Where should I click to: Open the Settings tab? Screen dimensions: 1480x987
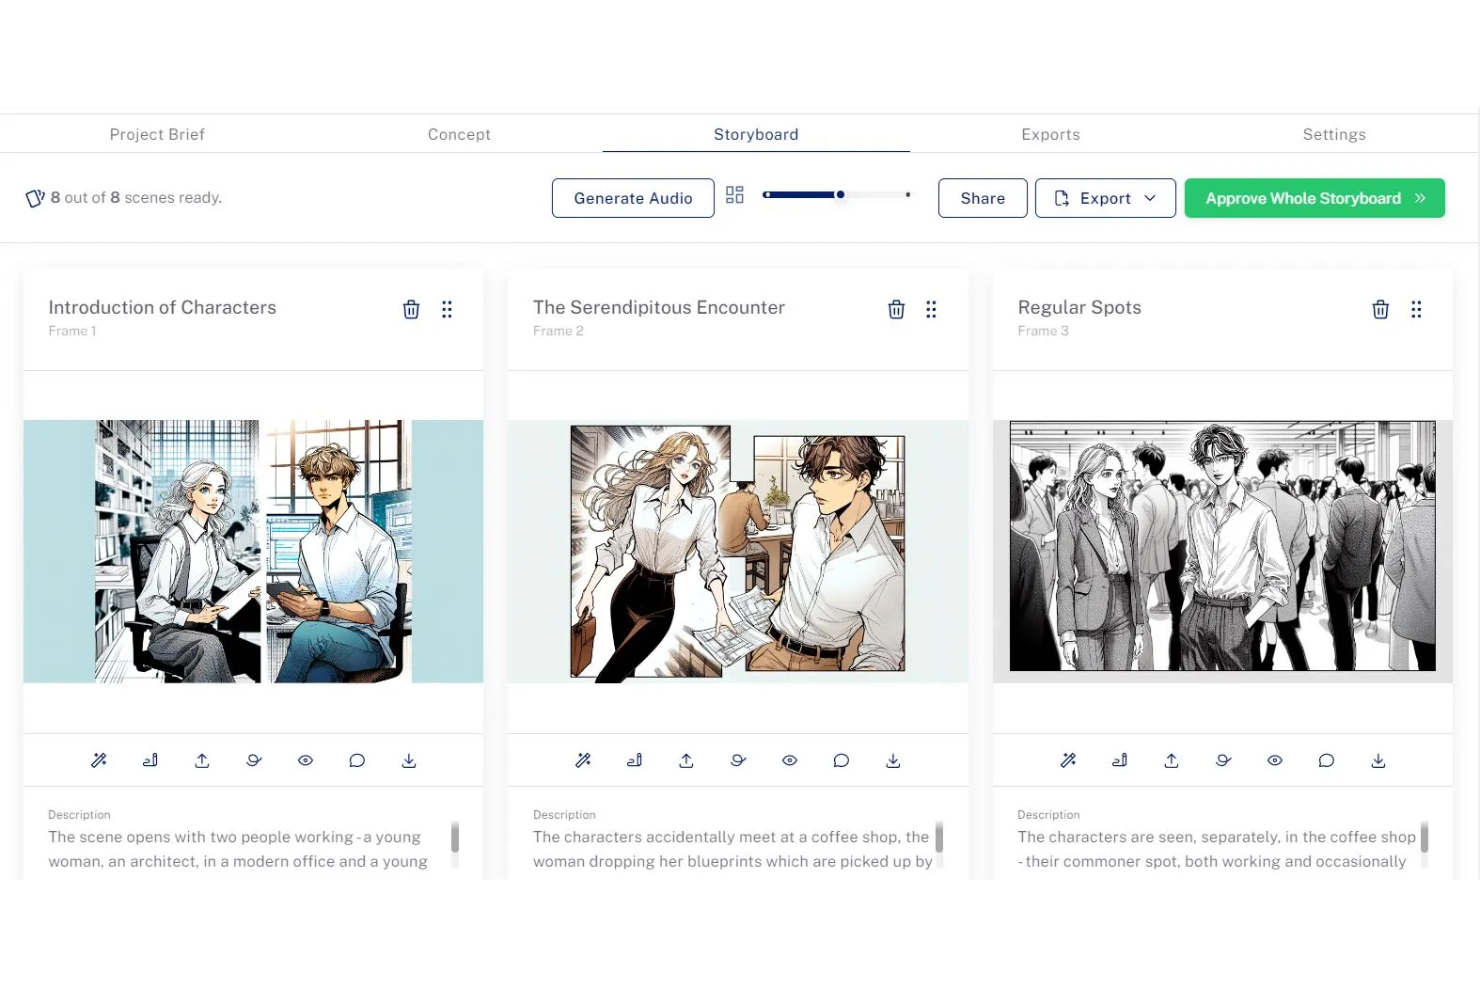(x=1334, y=134)
